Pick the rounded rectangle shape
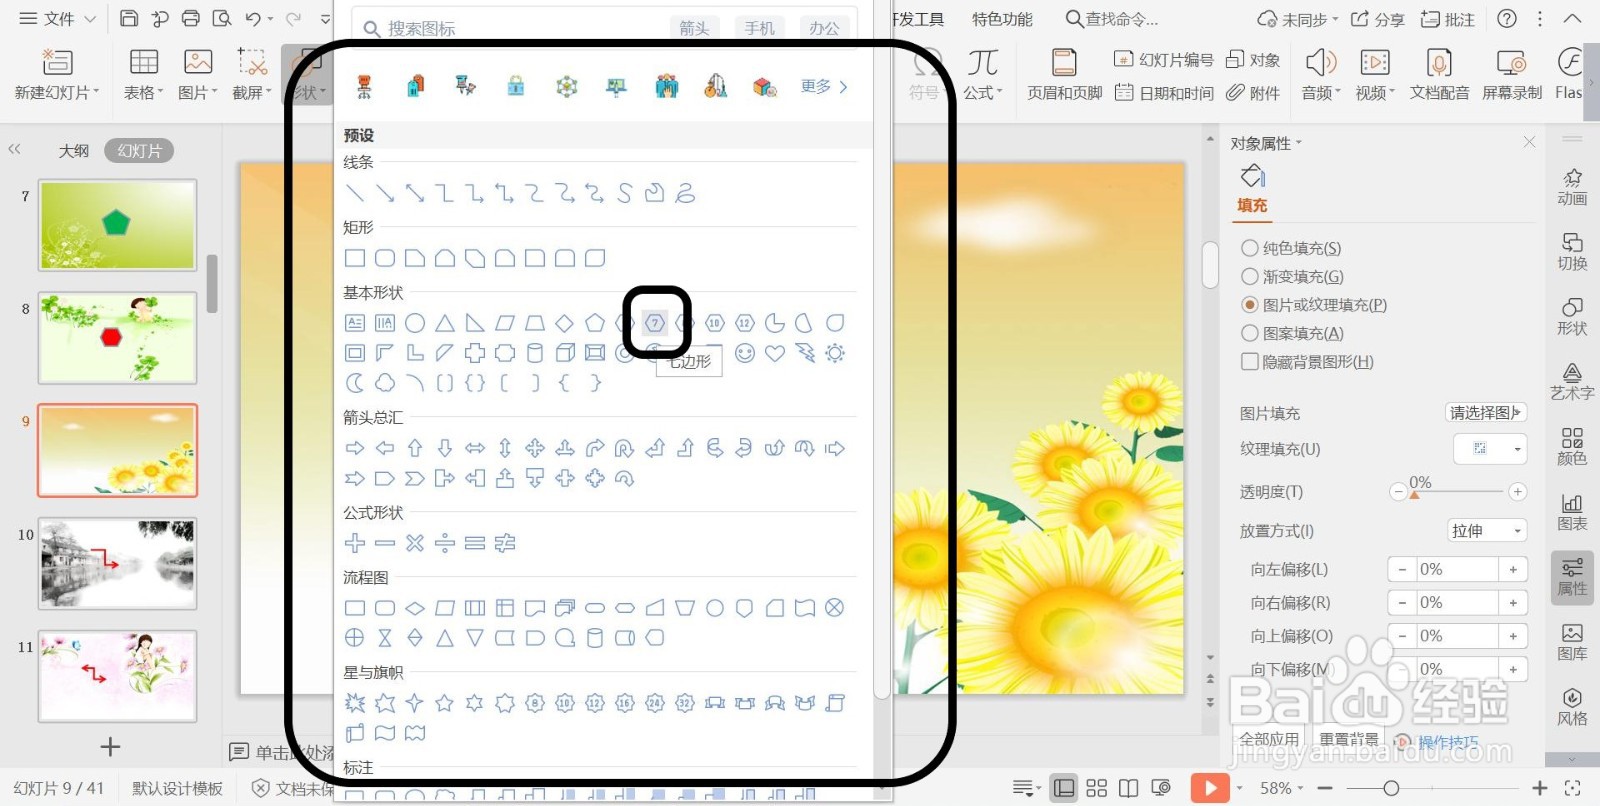This screenshot has height=806, width=1600. pos(385,258)
